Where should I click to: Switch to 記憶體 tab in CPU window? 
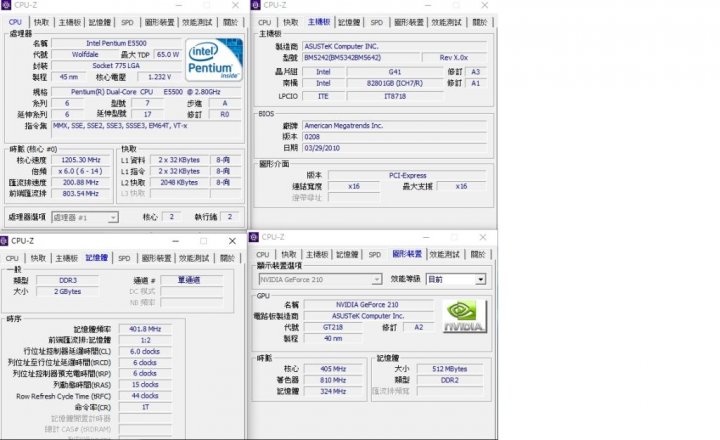pyautogui.click(x=100, y=22)
